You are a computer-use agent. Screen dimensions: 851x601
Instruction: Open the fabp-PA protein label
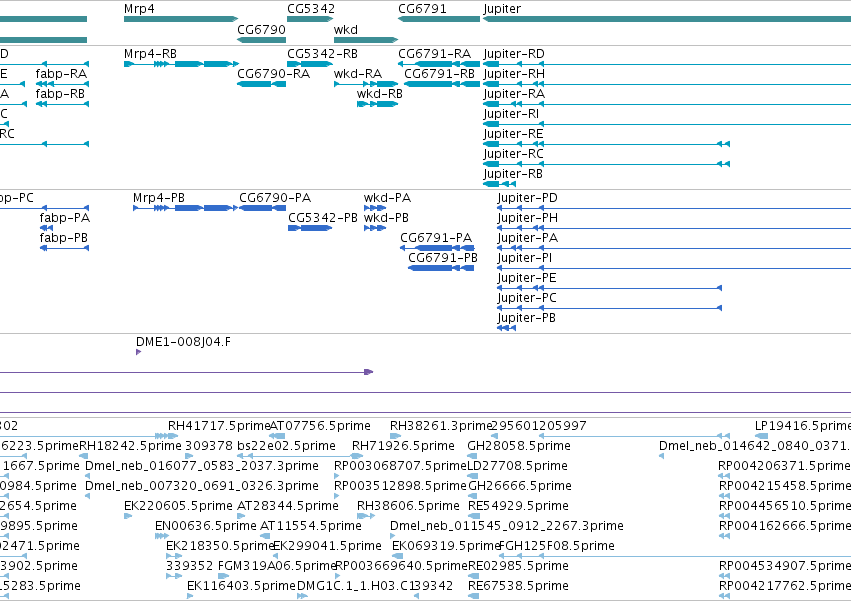pos(65,218)
